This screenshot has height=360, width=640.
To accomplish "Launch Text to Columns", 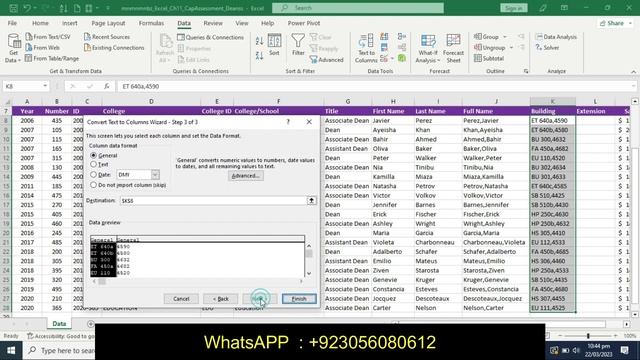I will click(366, 48).
